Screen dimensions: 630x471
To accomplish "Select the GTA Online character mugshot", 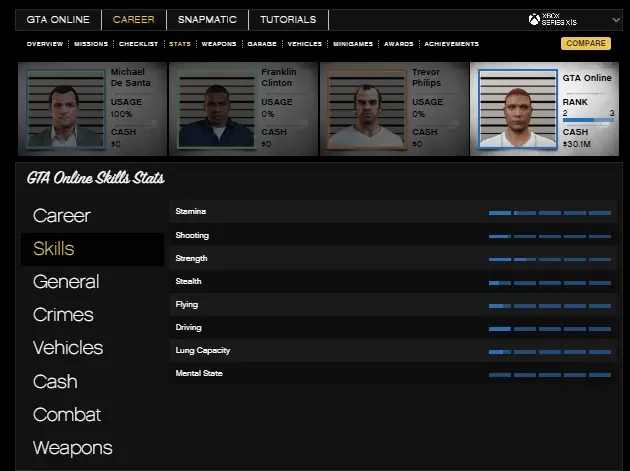I will (x=518, y=109).
